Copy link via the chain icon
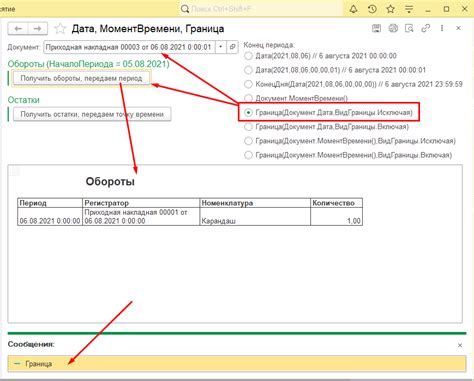This screenshot has height=381, width=474. pos(425,28)
